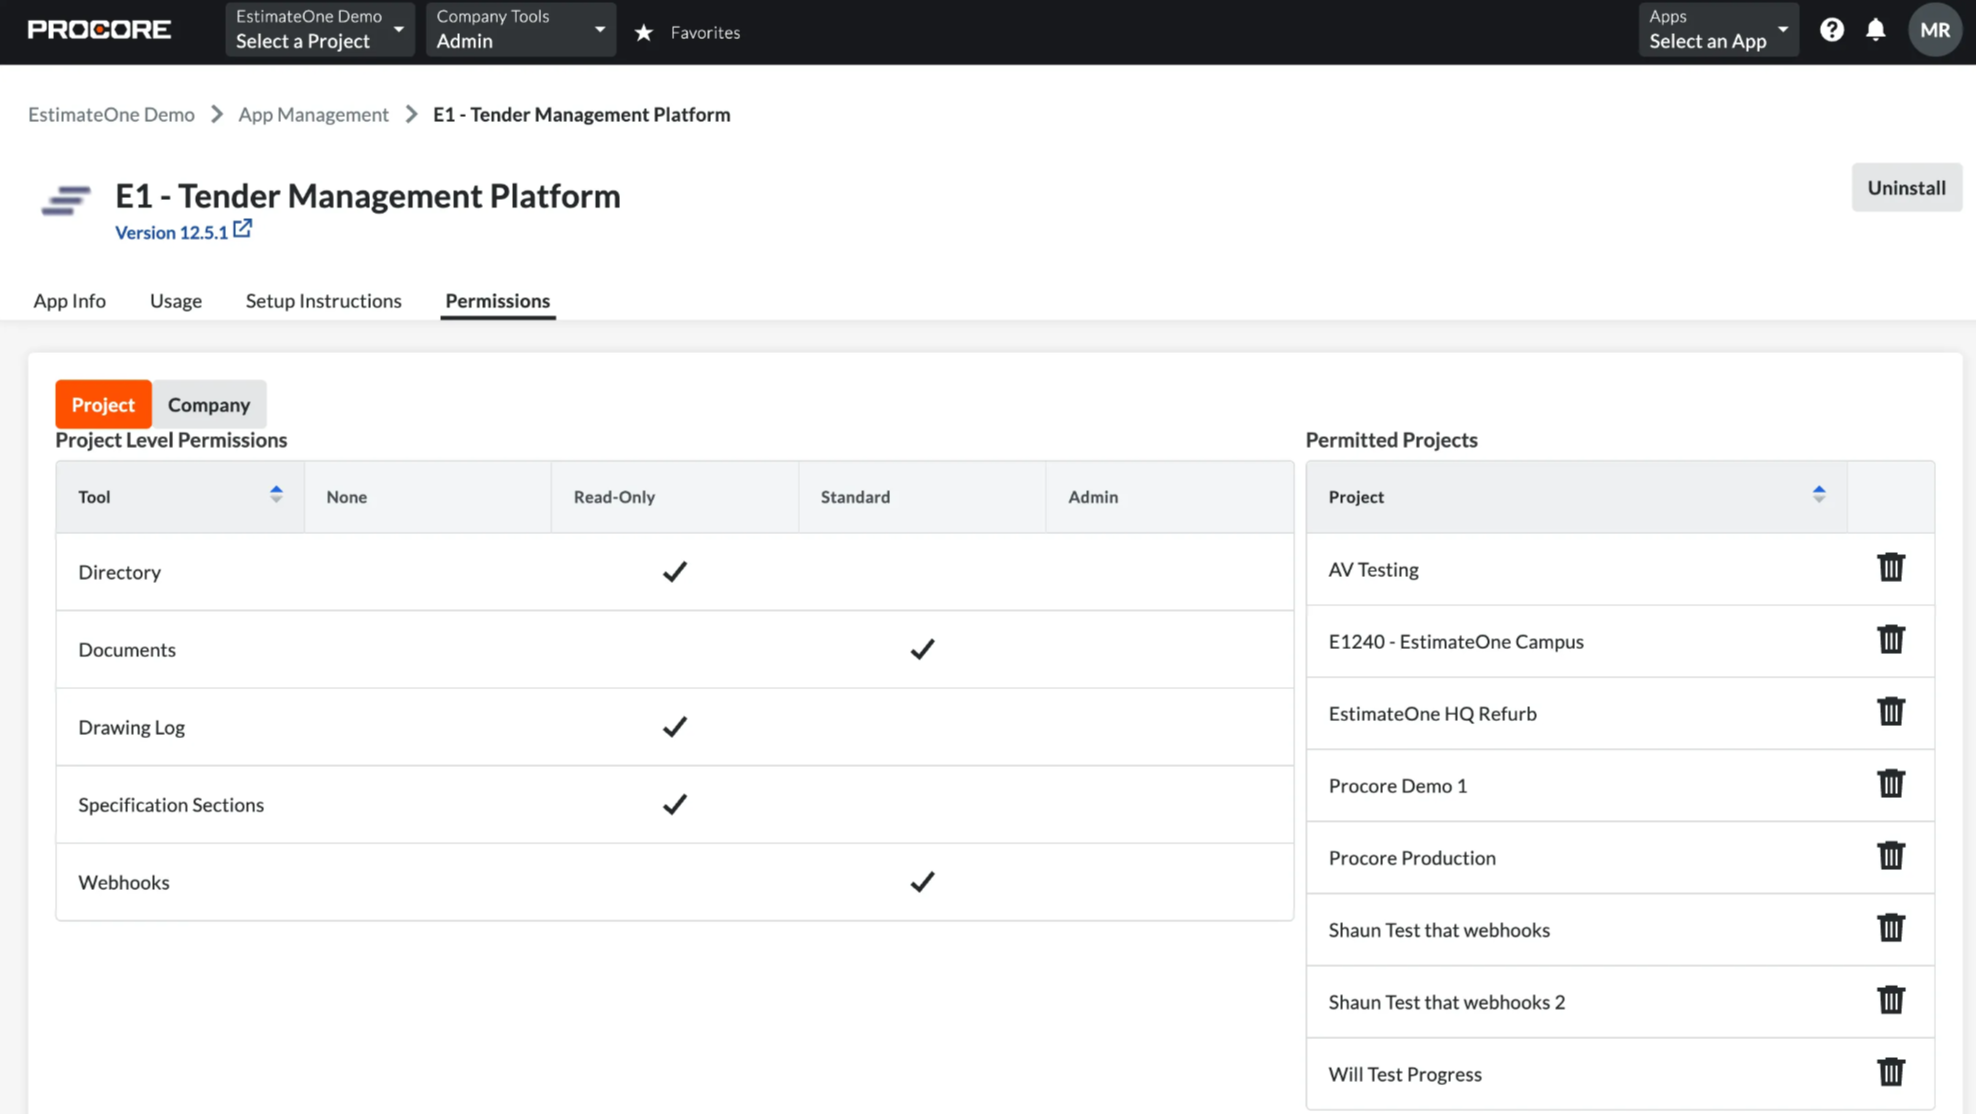1976x1114 pixels.
Task: Switch to Company level permissions
Action: coord(209,404)
